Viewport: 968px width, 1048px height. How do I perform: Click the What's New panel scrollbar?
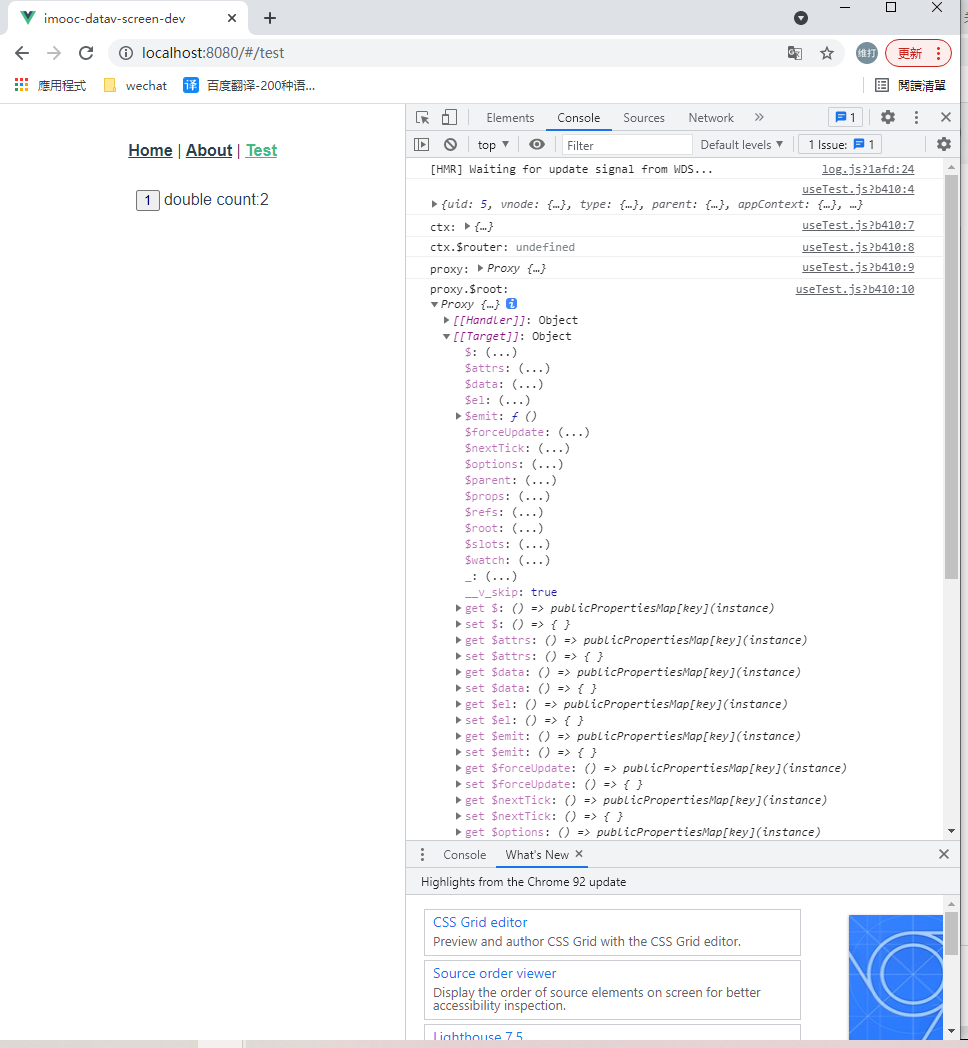tap(951, 933)
